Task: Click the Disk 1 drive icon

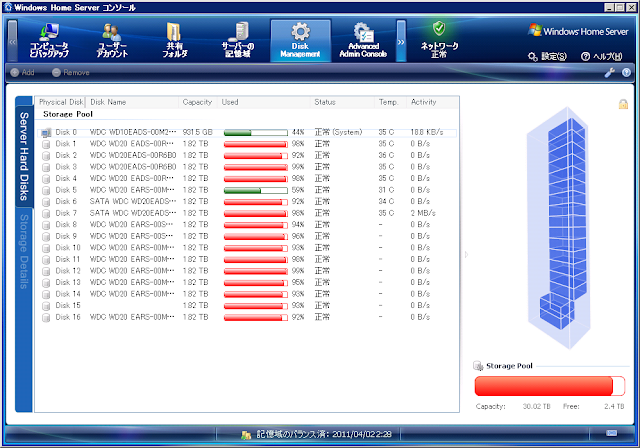Action: pyautogui.click(x=46, y=144)
